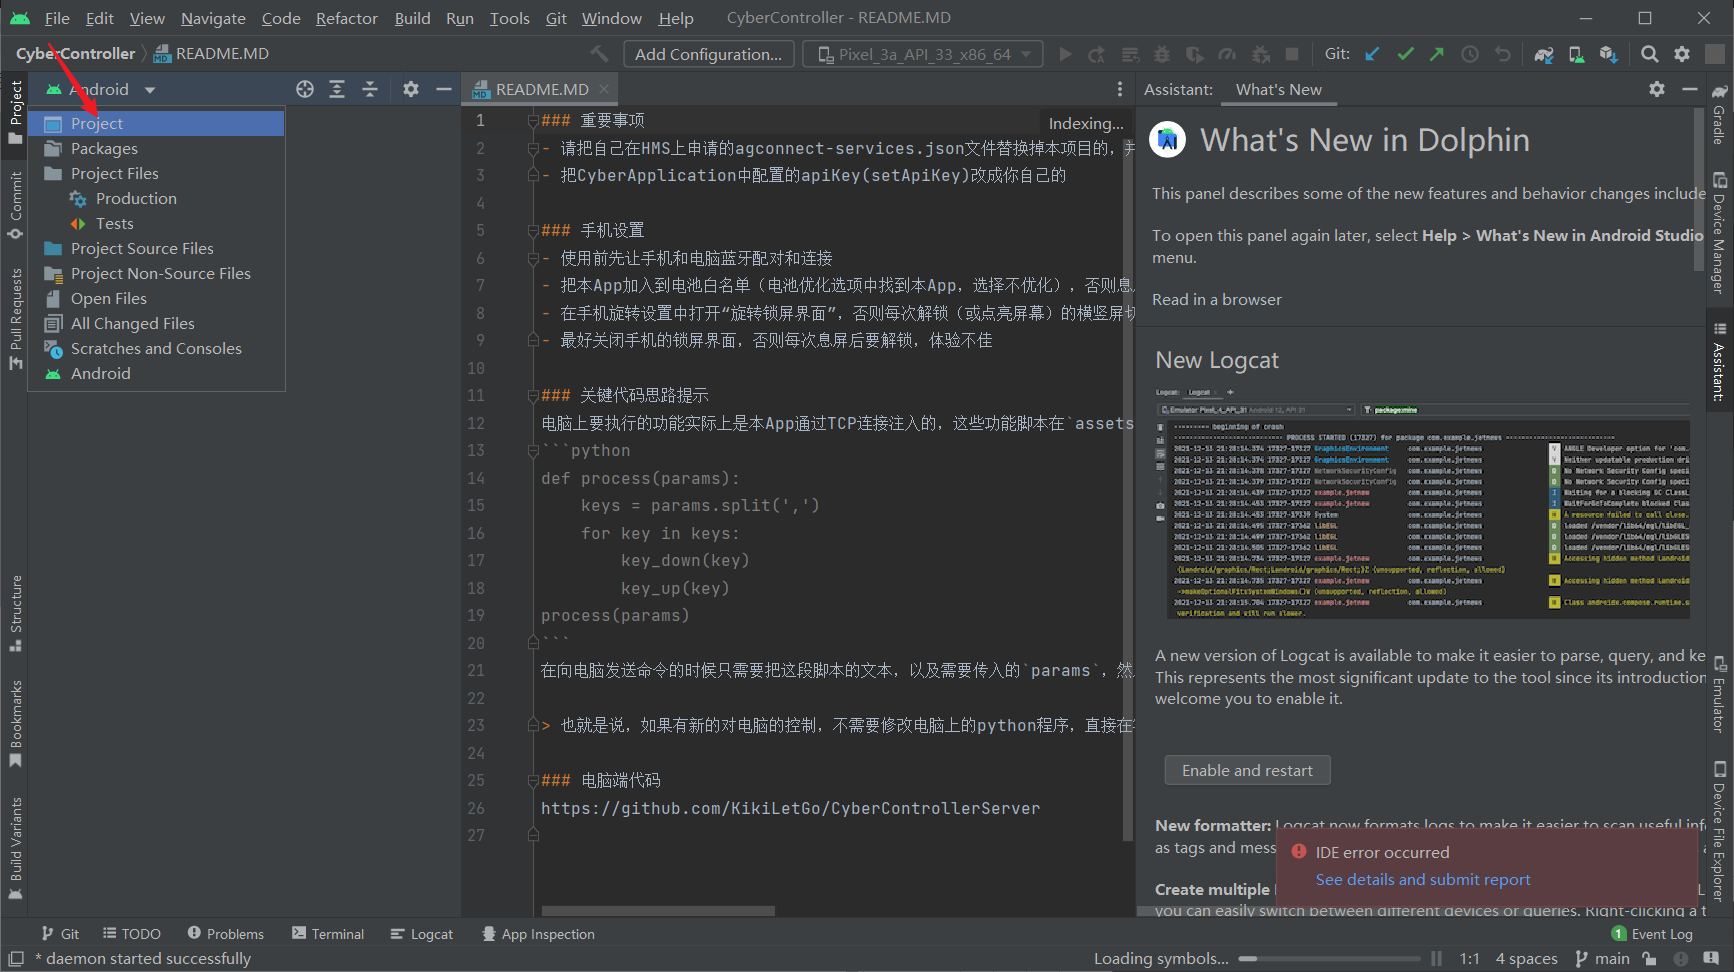Toggle the Structure tool window button
This screenshot has height=972, width=1734.
point(15,613)
